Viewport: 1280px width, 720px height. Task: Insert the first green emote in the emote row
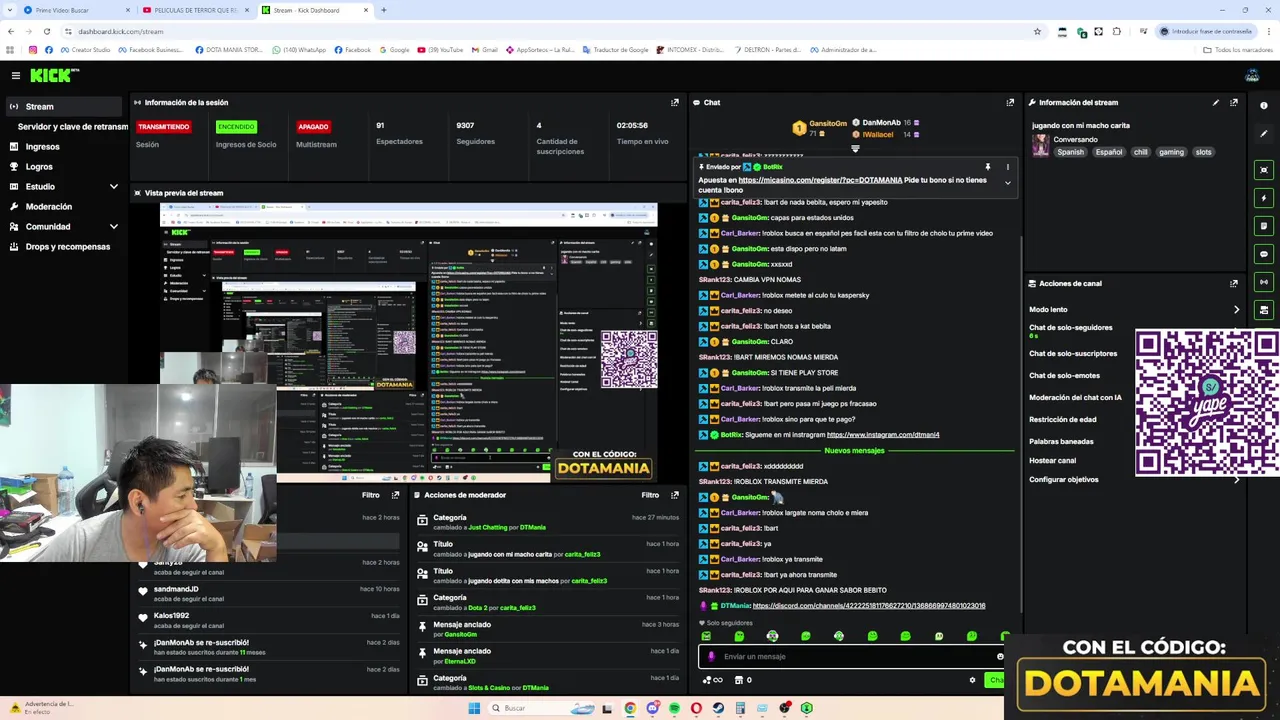point(706,636)
